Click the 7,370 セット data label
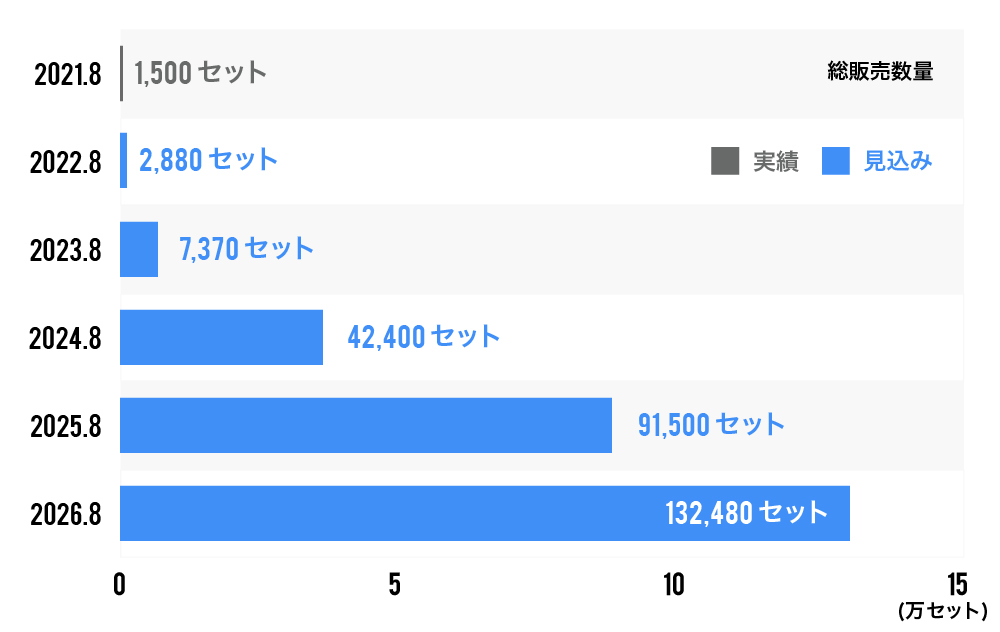Screen dimensions: 1000x632 click(x=246, y=249)
